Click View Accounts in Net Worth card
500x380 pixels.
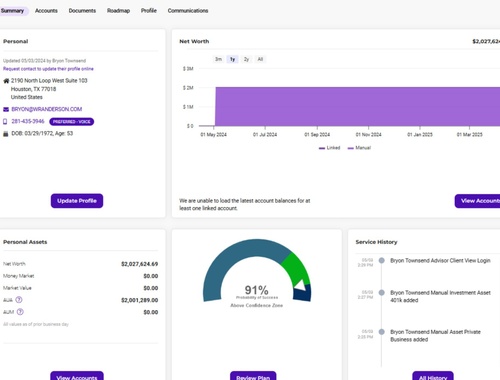(477, 201)
